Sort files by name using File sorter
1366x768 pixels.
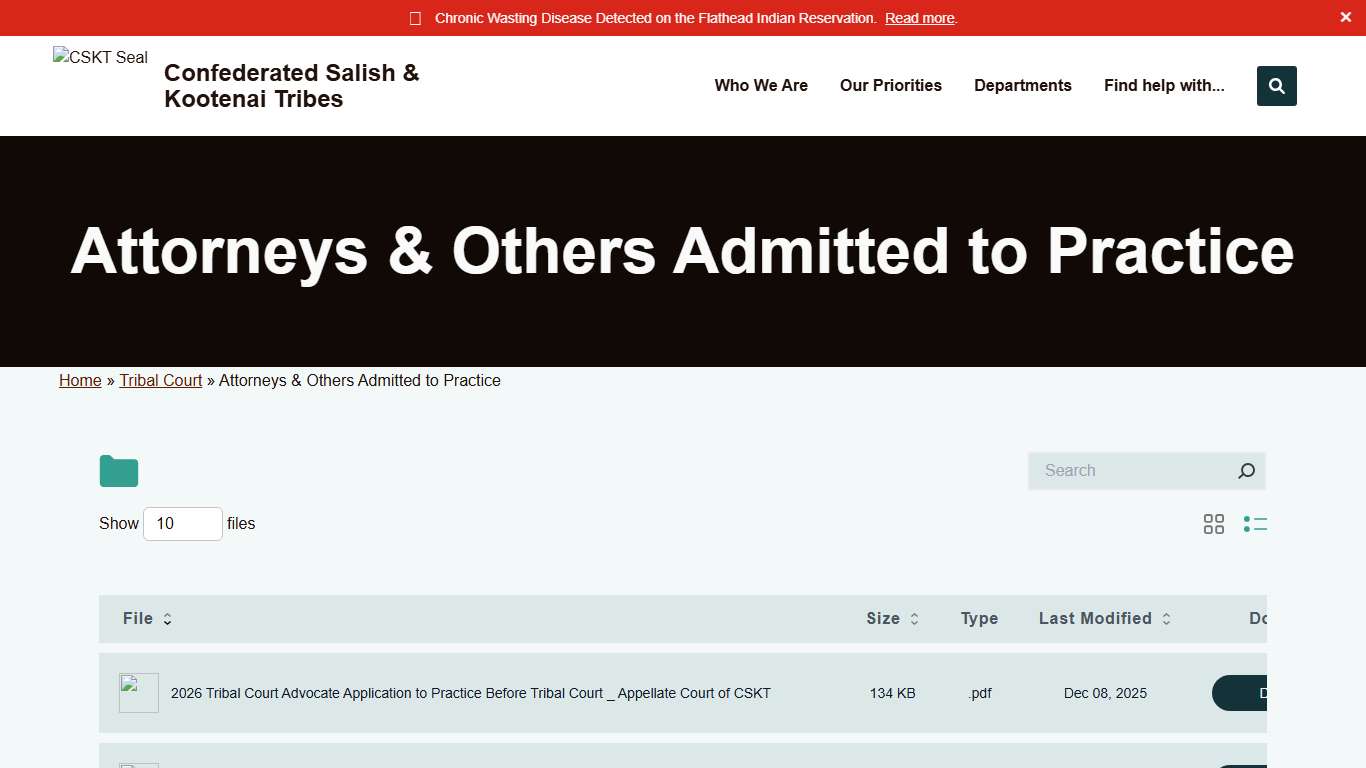[x=167, y=619]
